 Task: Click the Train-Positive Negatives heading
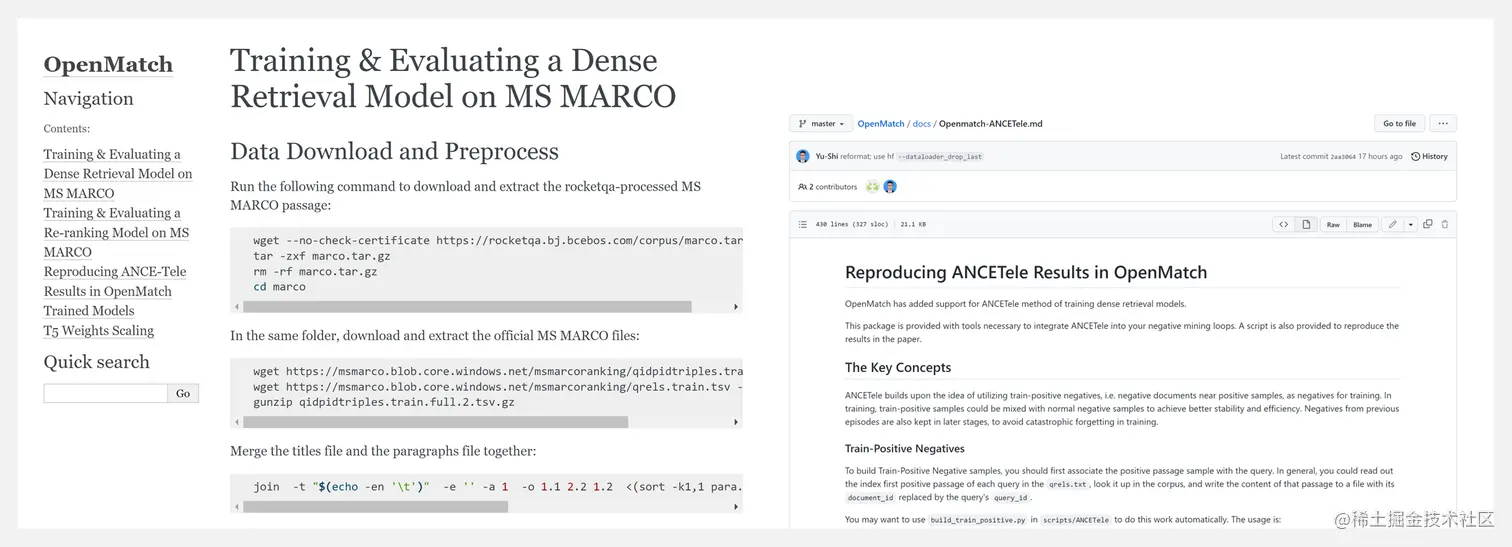(x=905, y=449)
